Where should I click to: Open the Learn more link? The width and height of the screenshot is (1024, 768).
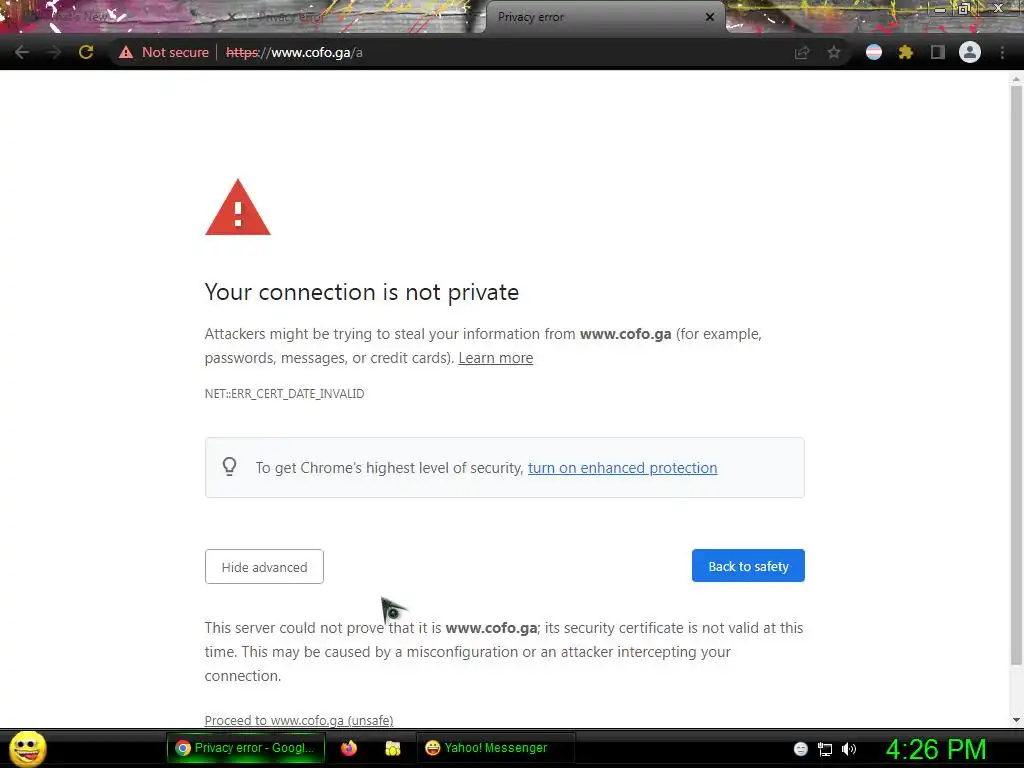[x=496, y=358]
